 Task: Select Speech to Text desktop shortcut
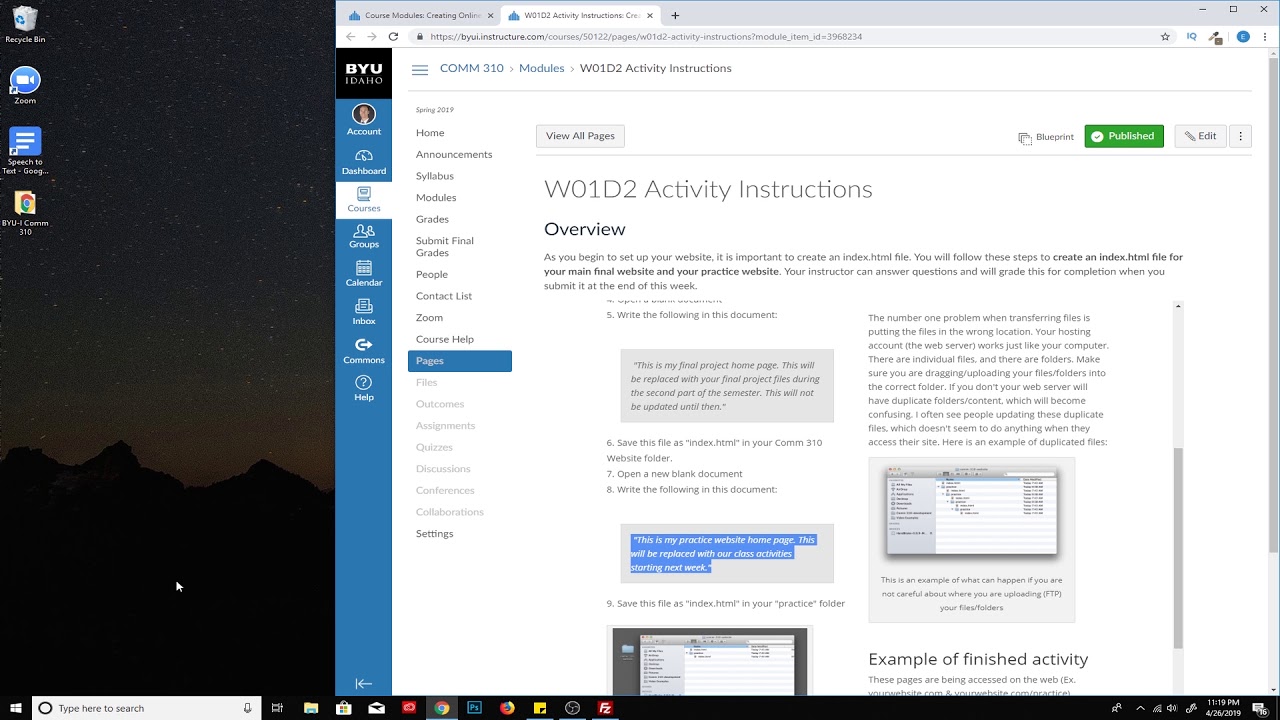pyautogui.click(x=25, y=151)
